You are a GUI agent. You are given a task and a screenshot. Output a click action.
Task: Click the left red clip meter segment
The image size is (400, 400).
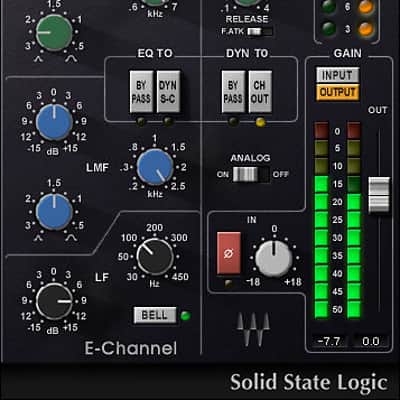322,130
